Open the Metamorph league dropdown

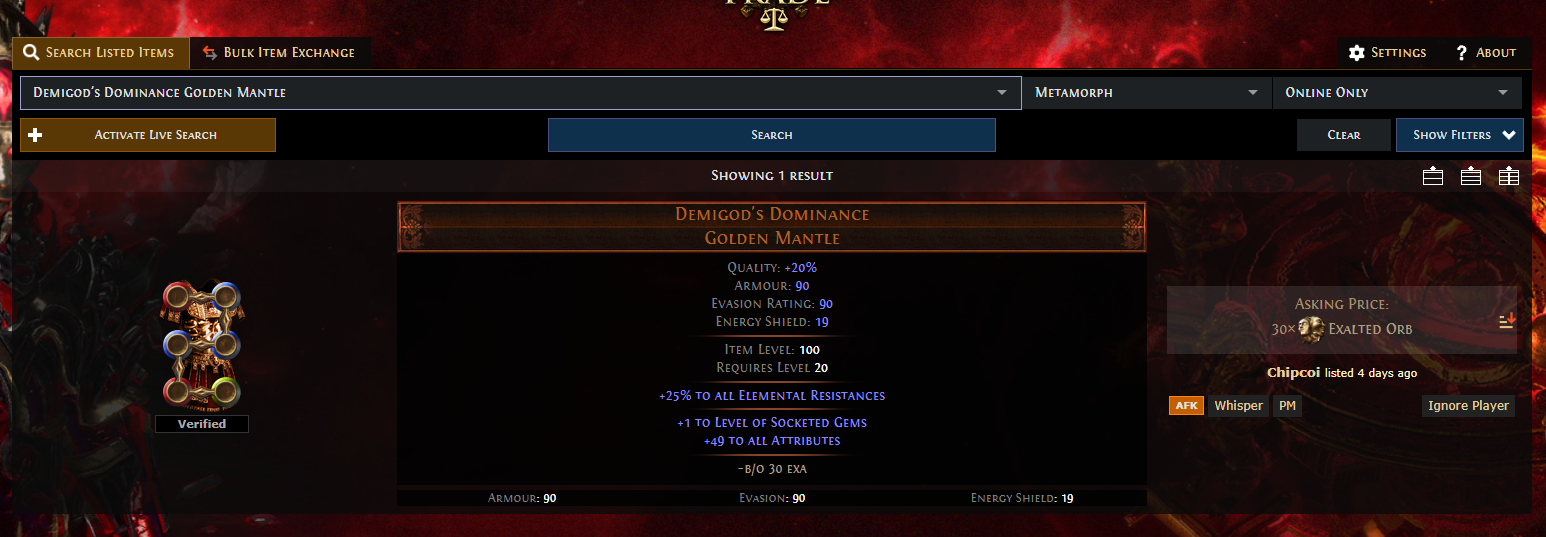(x=1146, y=93)
